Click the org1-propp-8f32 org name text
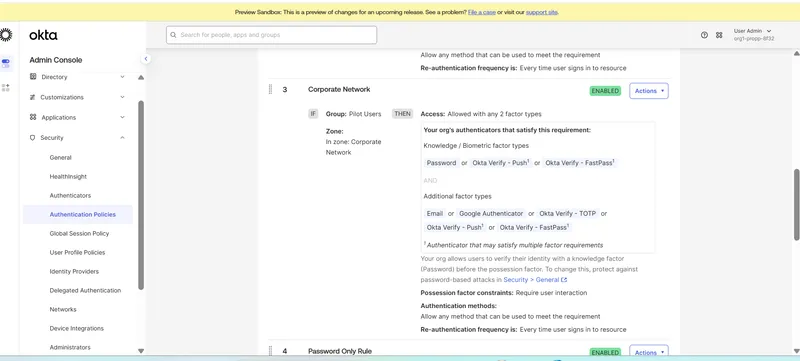 (754, 39)
